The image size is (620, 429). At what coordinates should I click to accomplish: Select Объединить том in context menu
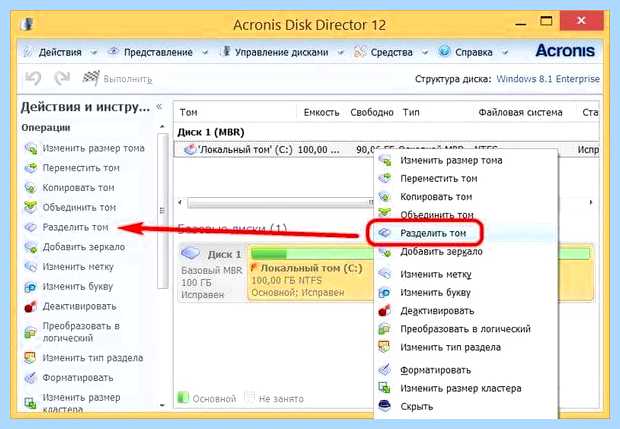coord(466,215)
